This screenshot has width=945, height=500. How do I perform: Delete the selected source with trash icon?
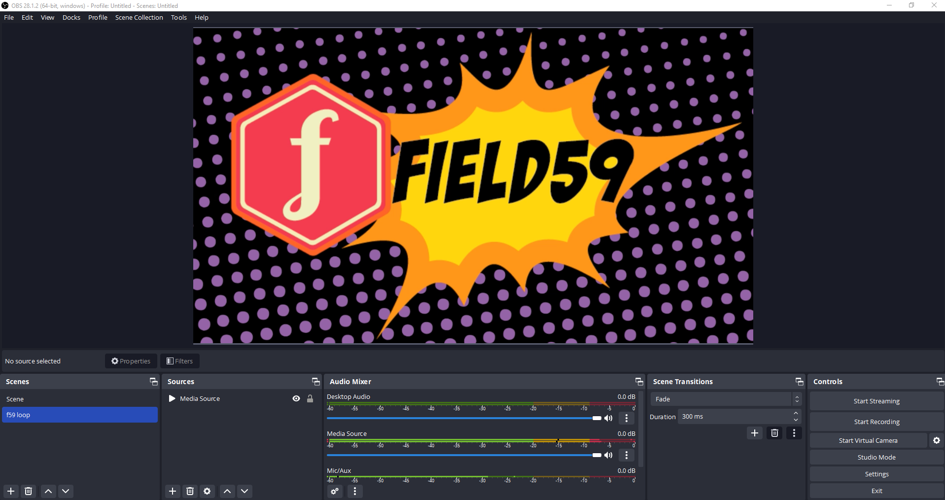190,491
